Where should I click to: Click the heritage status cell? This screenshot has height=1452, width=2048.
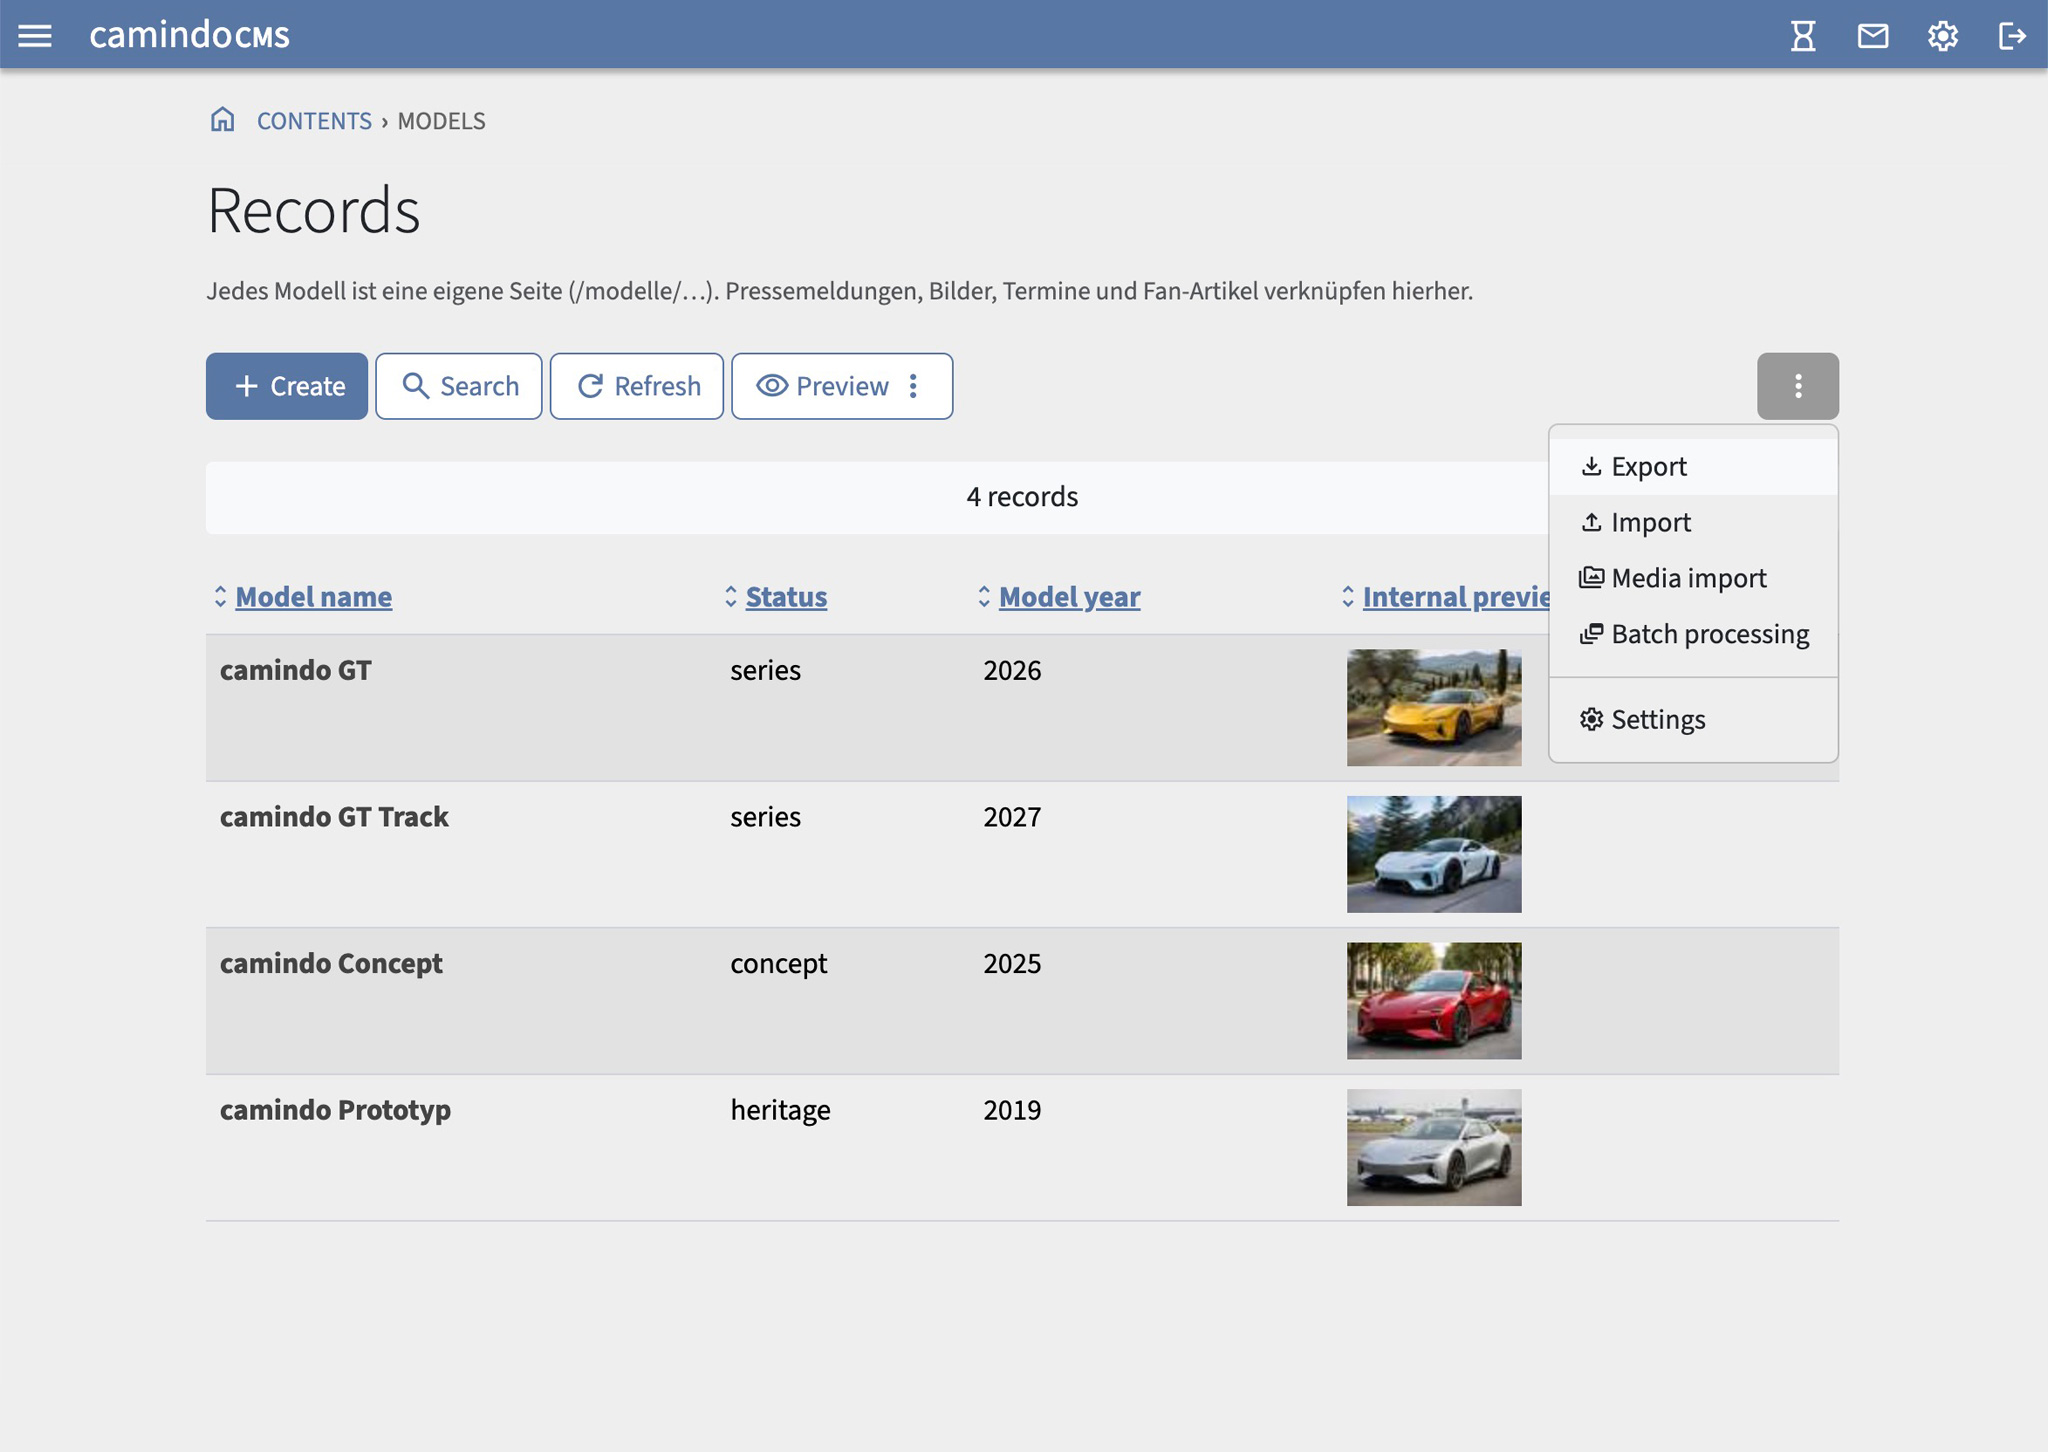coord(780,1111)
